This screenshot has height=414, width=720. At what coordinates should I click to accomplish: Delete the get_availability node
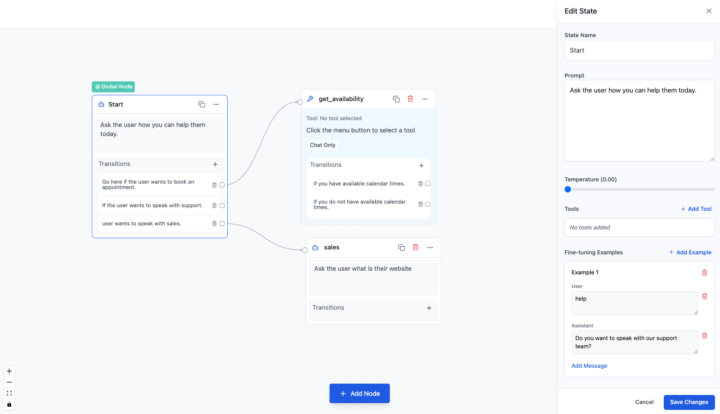click(410, 99)
